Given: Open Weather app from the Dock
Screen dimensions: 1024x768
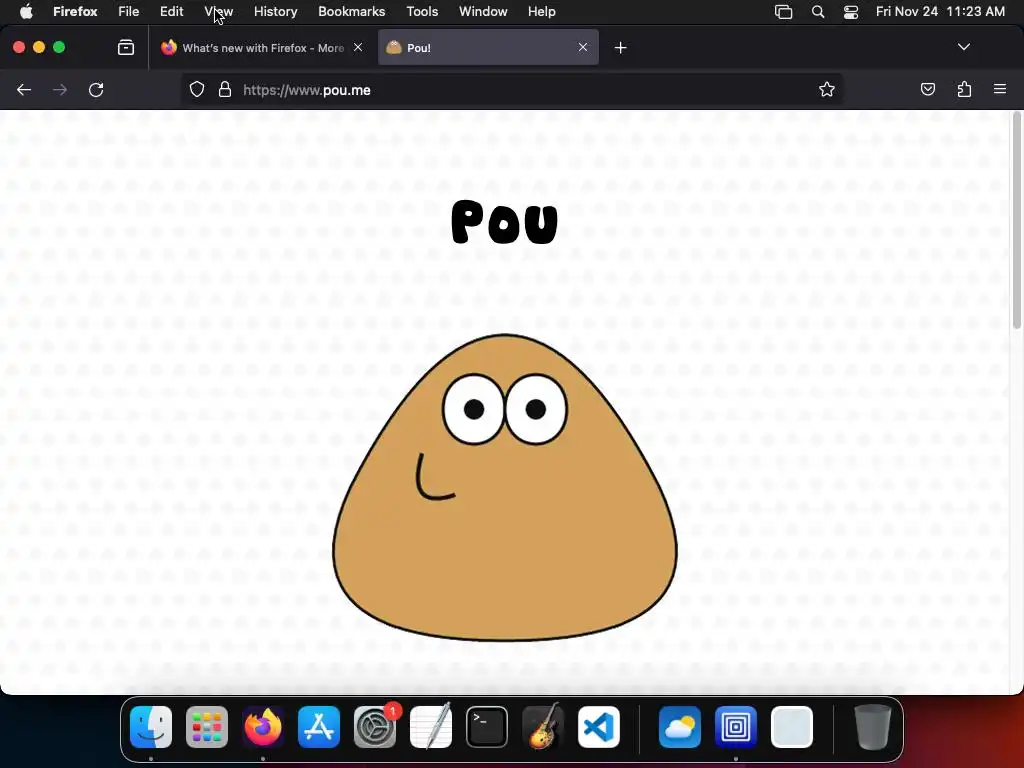Looking at the screenshot, I should 680,727.
